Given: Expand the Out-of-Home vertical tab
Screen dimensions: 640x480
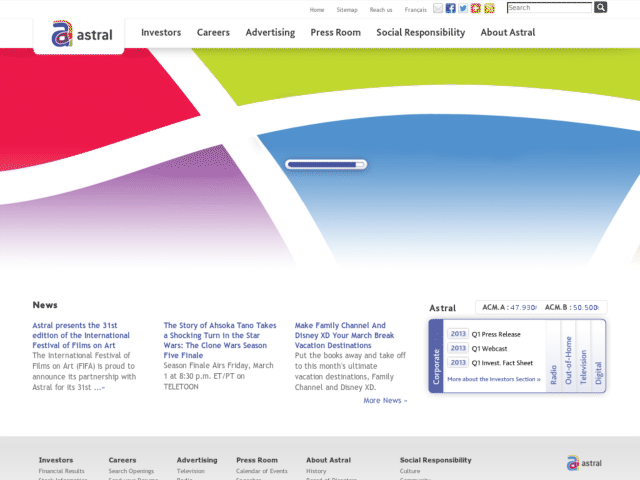Looking at the screenshot, I should 568,356.
